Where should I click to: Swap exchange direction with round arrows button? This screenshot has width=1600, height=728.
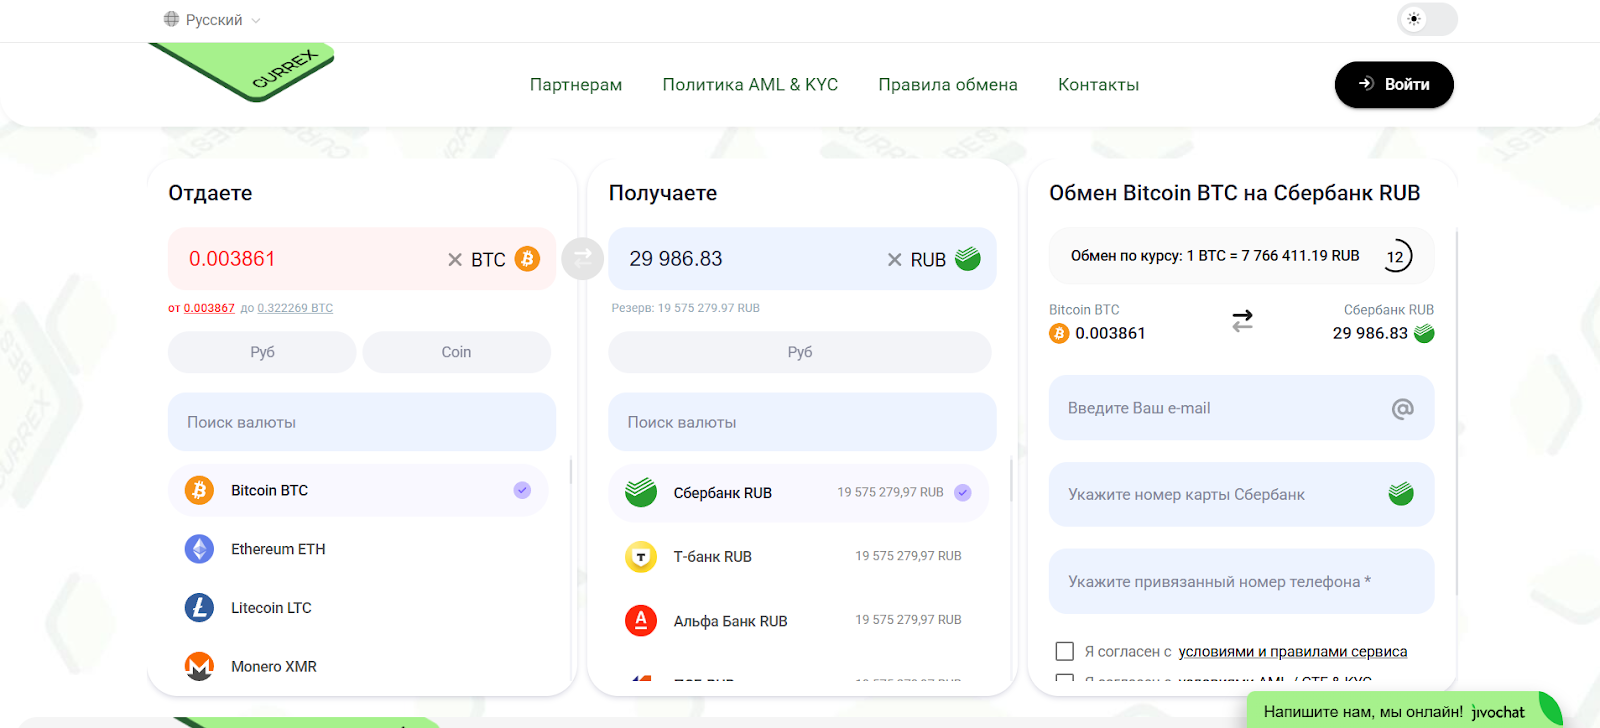click(582, 258)
